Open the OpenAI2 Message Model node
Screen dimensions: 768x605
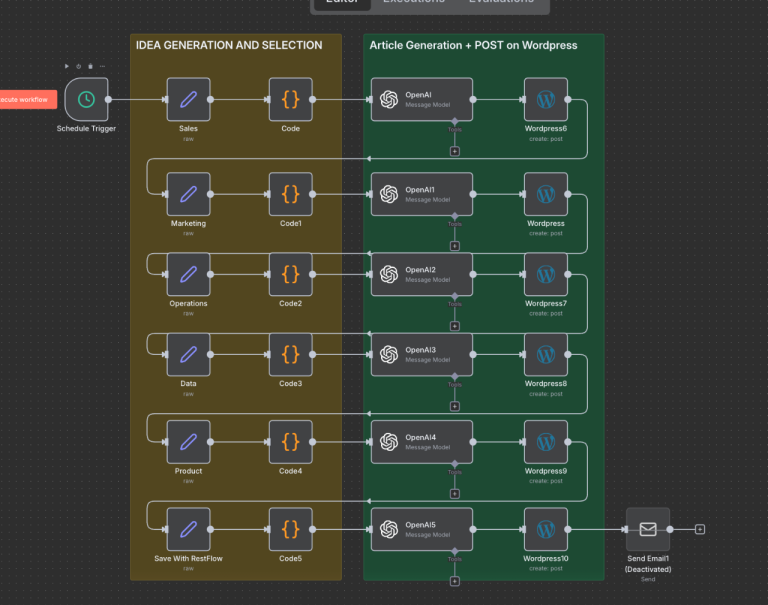pos(421,274)
